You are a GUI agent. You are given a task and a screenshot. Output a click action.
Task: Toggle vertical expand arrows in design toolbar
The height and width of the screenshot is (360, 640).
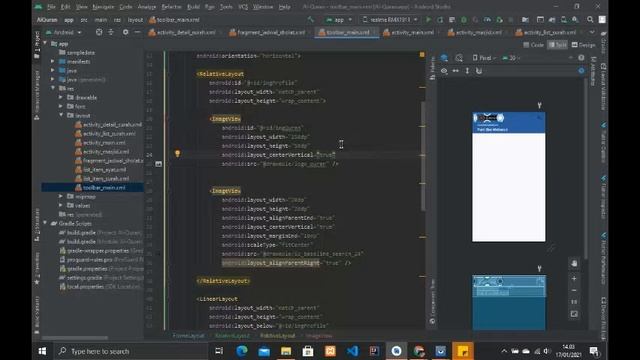[x=467, y=71]
